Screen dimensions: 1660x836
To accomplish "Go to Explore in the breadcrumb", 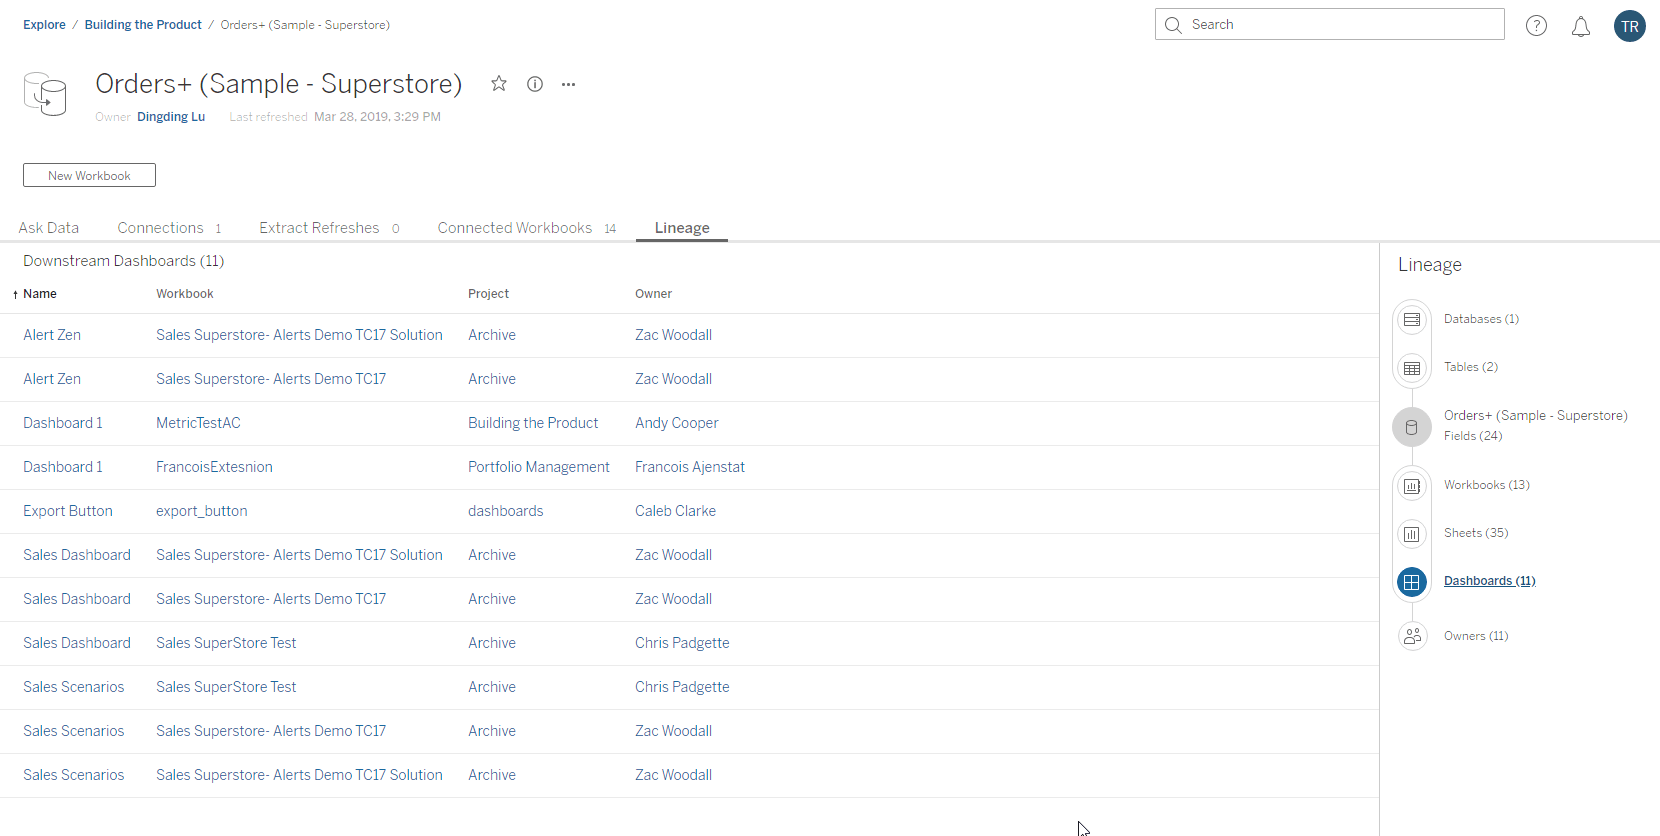I will [x=44, y=25].
